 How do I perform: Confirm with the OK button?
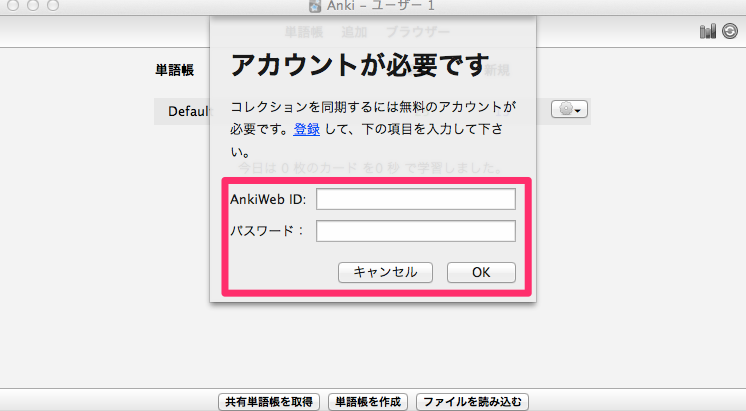[x=481, y=273]
